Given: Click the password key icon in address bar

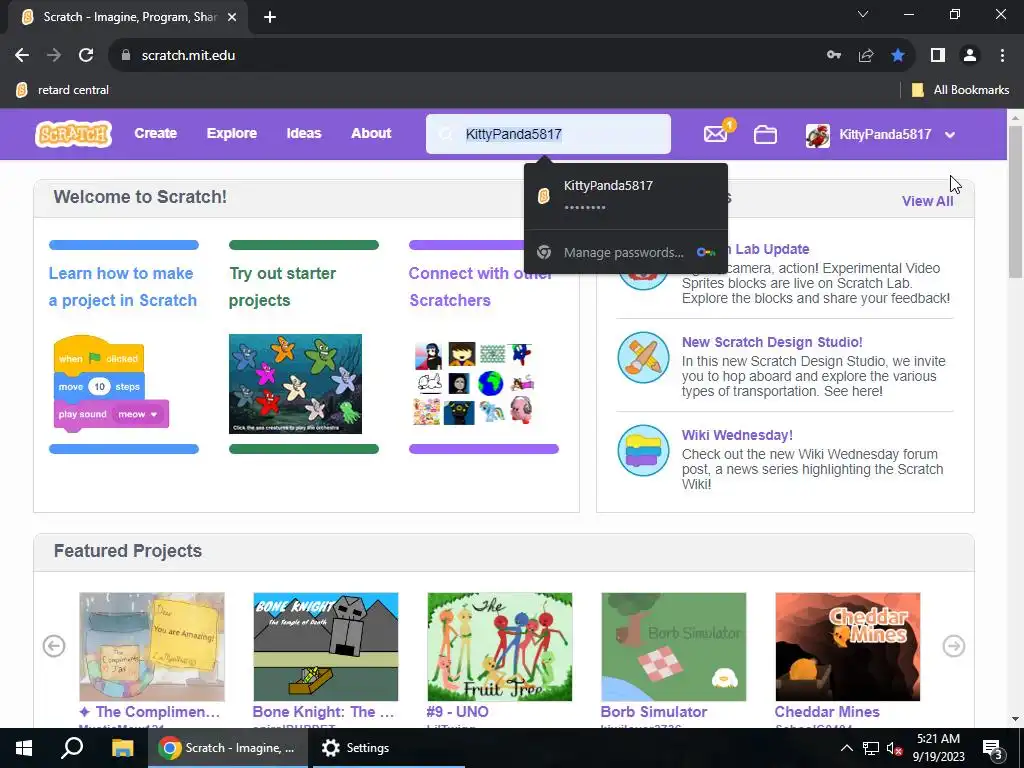Looking at the screenshot, I should point(834,56).
